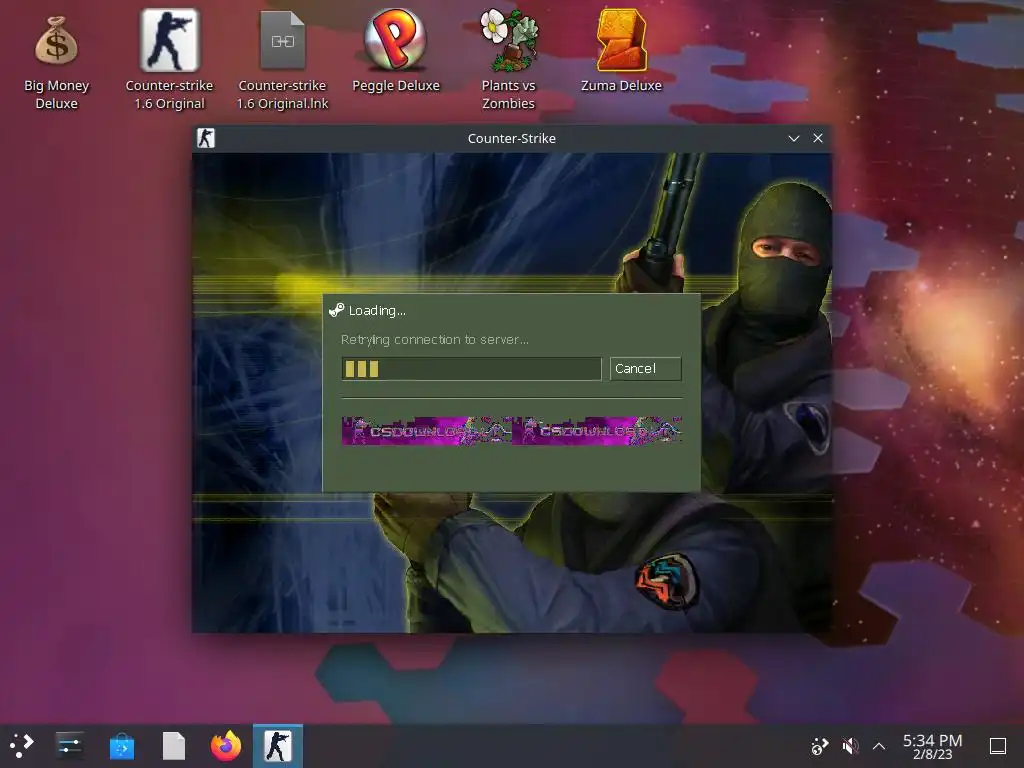Click the Steam tray icon
1024x768 pixels.
pyautogui.click(x=819, y=746)
